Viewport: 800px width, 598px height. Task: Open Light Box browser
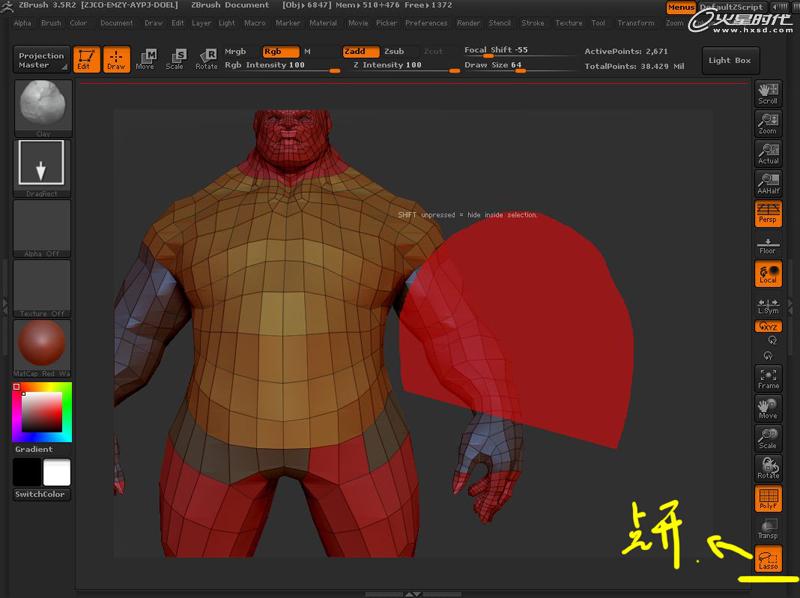730,60
